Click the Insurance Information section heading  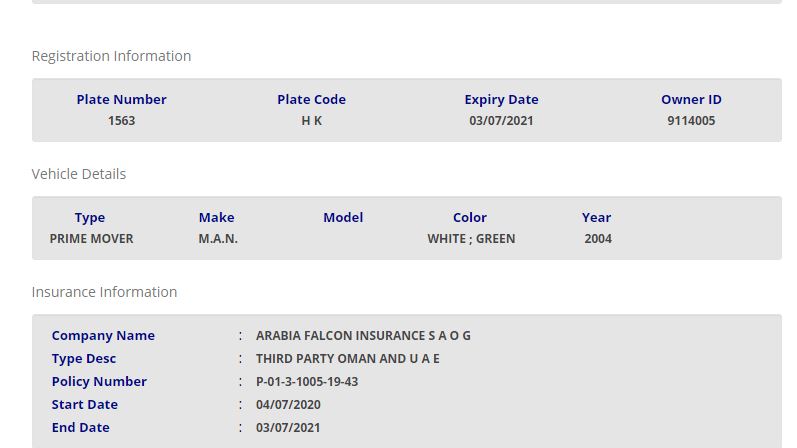tap(104, 292)
